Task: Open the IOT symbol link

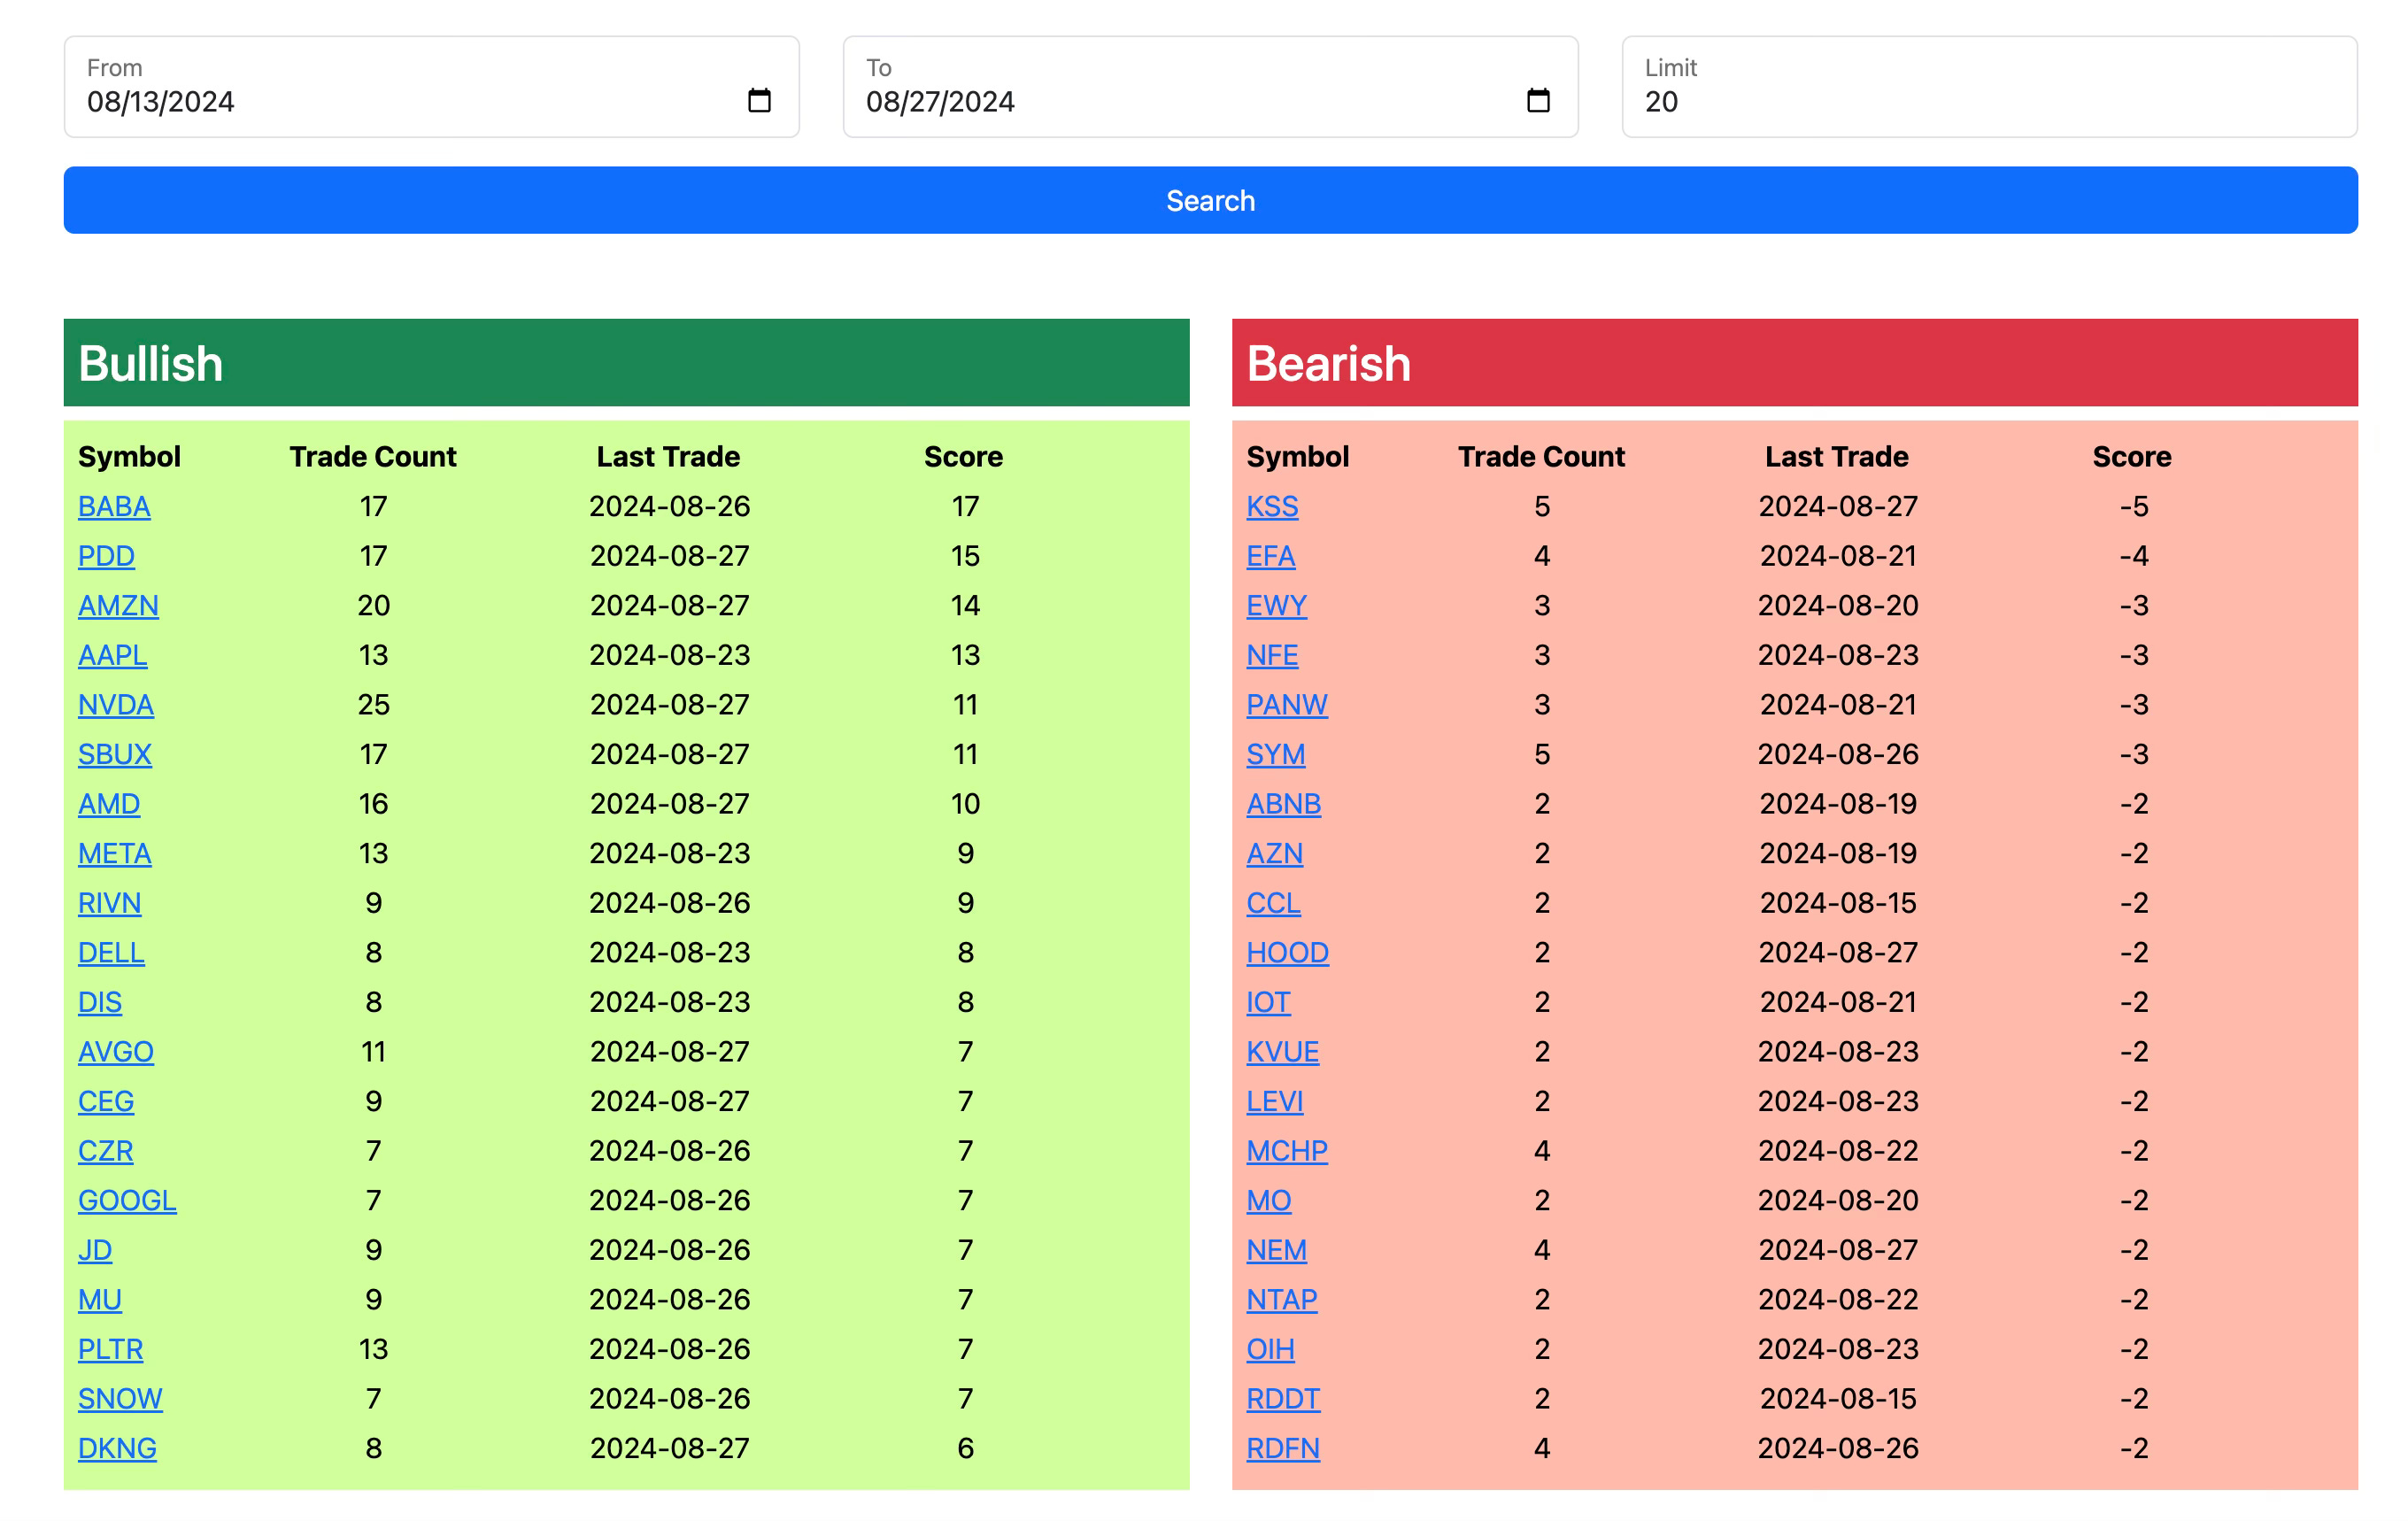Action: [x=1268, y=1002]
